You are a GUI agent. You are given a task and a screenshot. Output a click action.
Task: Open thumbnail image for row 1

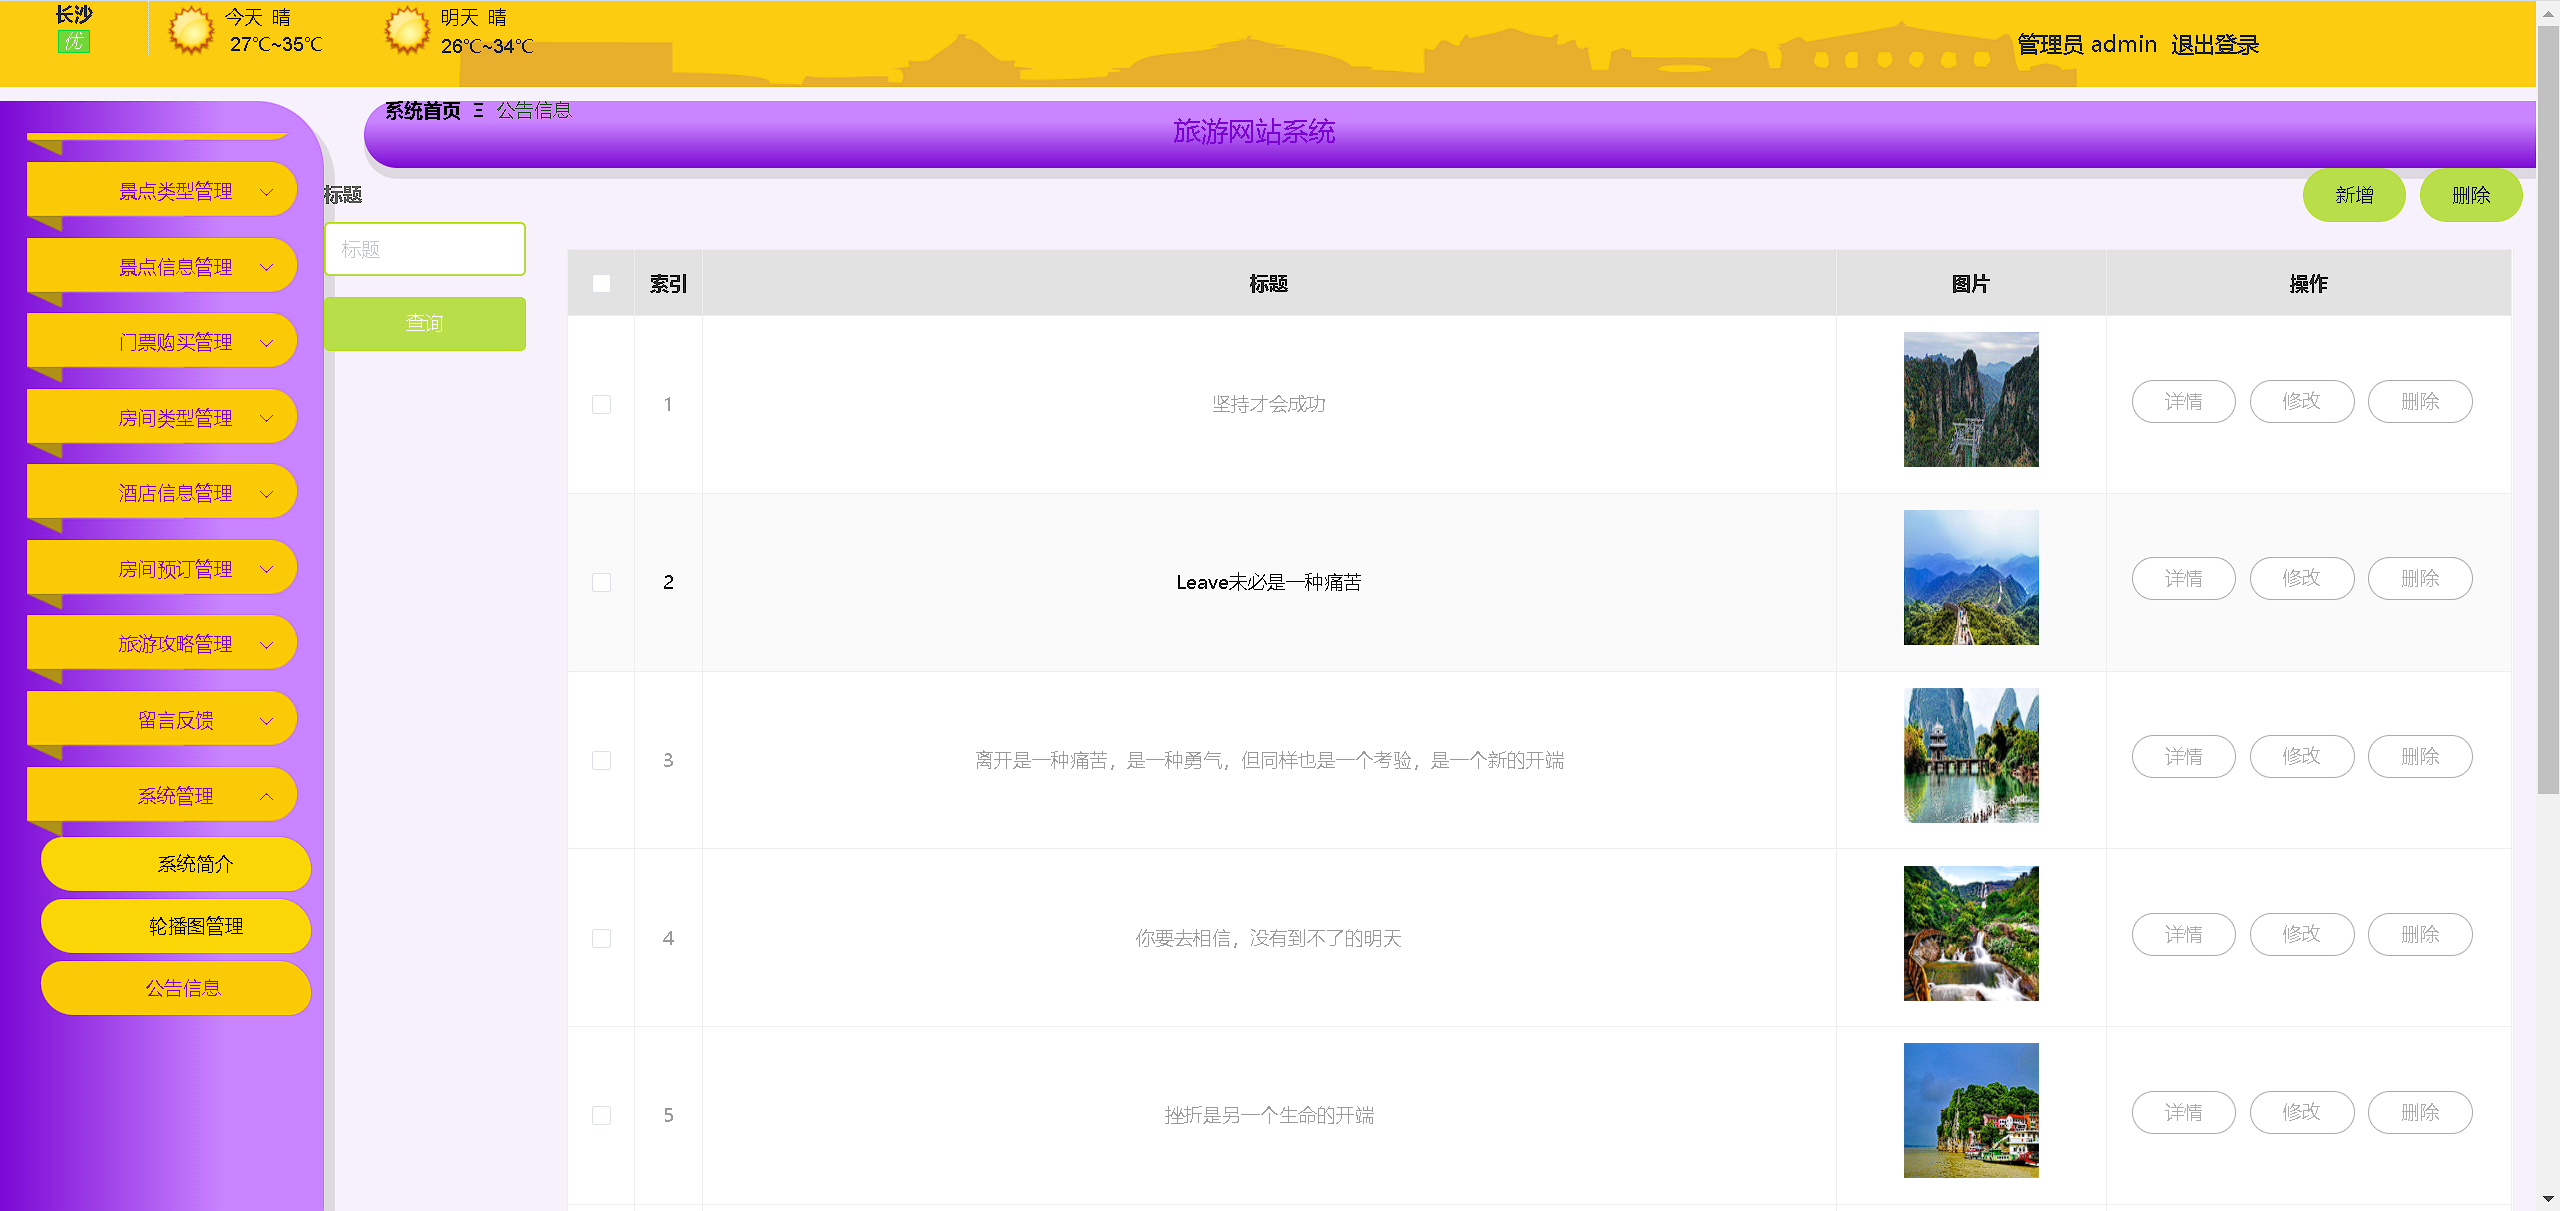[1970, 399]
